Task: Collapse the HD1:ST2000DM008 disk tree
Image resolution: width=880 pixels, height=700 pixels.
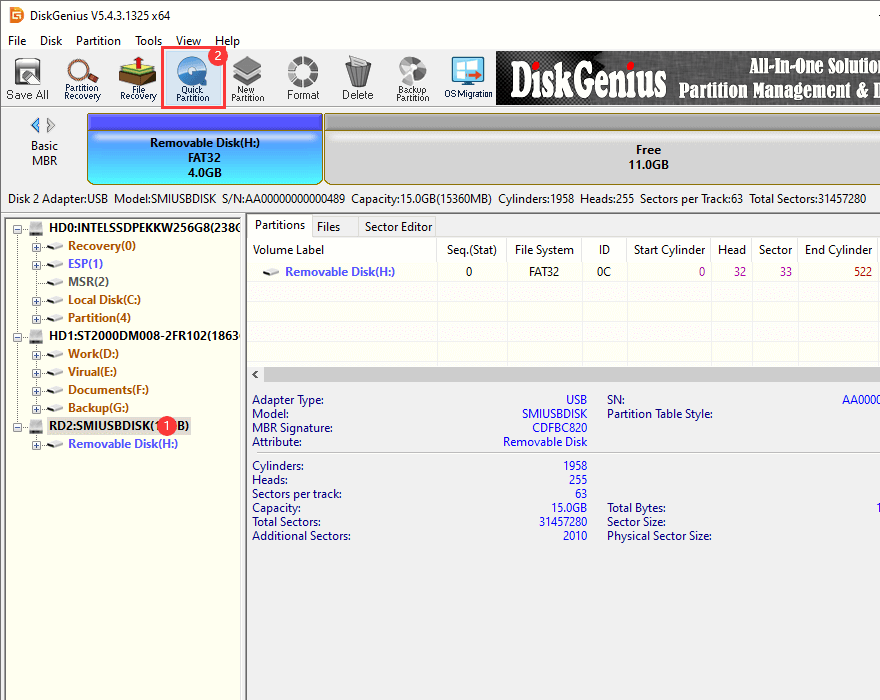Action: (19, 336)
